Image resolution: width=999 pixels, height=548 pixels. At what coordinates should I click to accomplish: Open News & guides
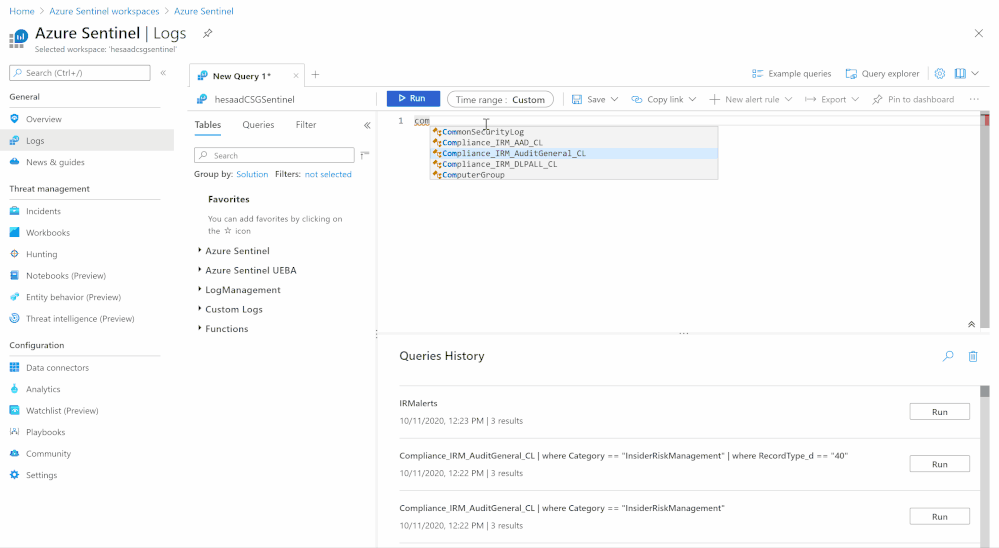(55, 162)
